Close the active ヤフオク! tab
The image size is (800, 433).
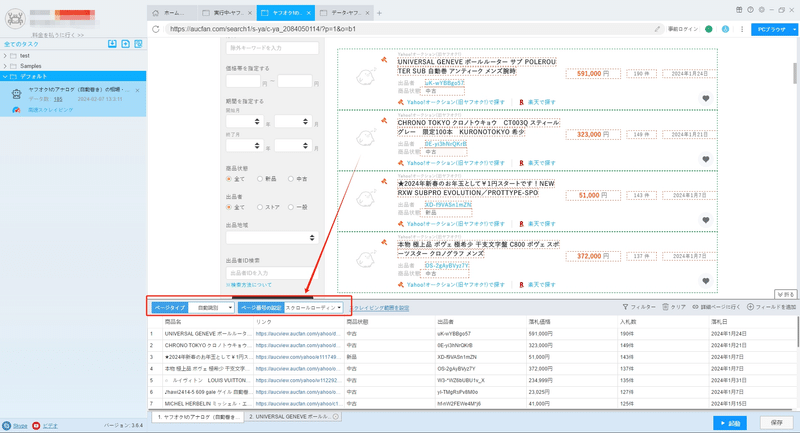(x=309, y=13)
